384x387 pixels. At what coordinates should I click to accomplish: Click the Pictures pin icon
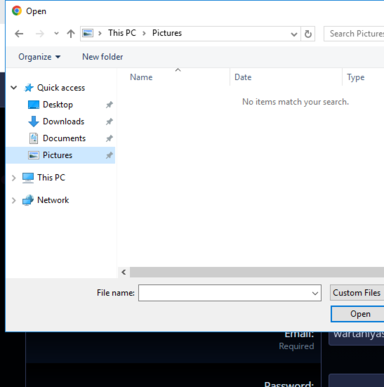[109, 155]
